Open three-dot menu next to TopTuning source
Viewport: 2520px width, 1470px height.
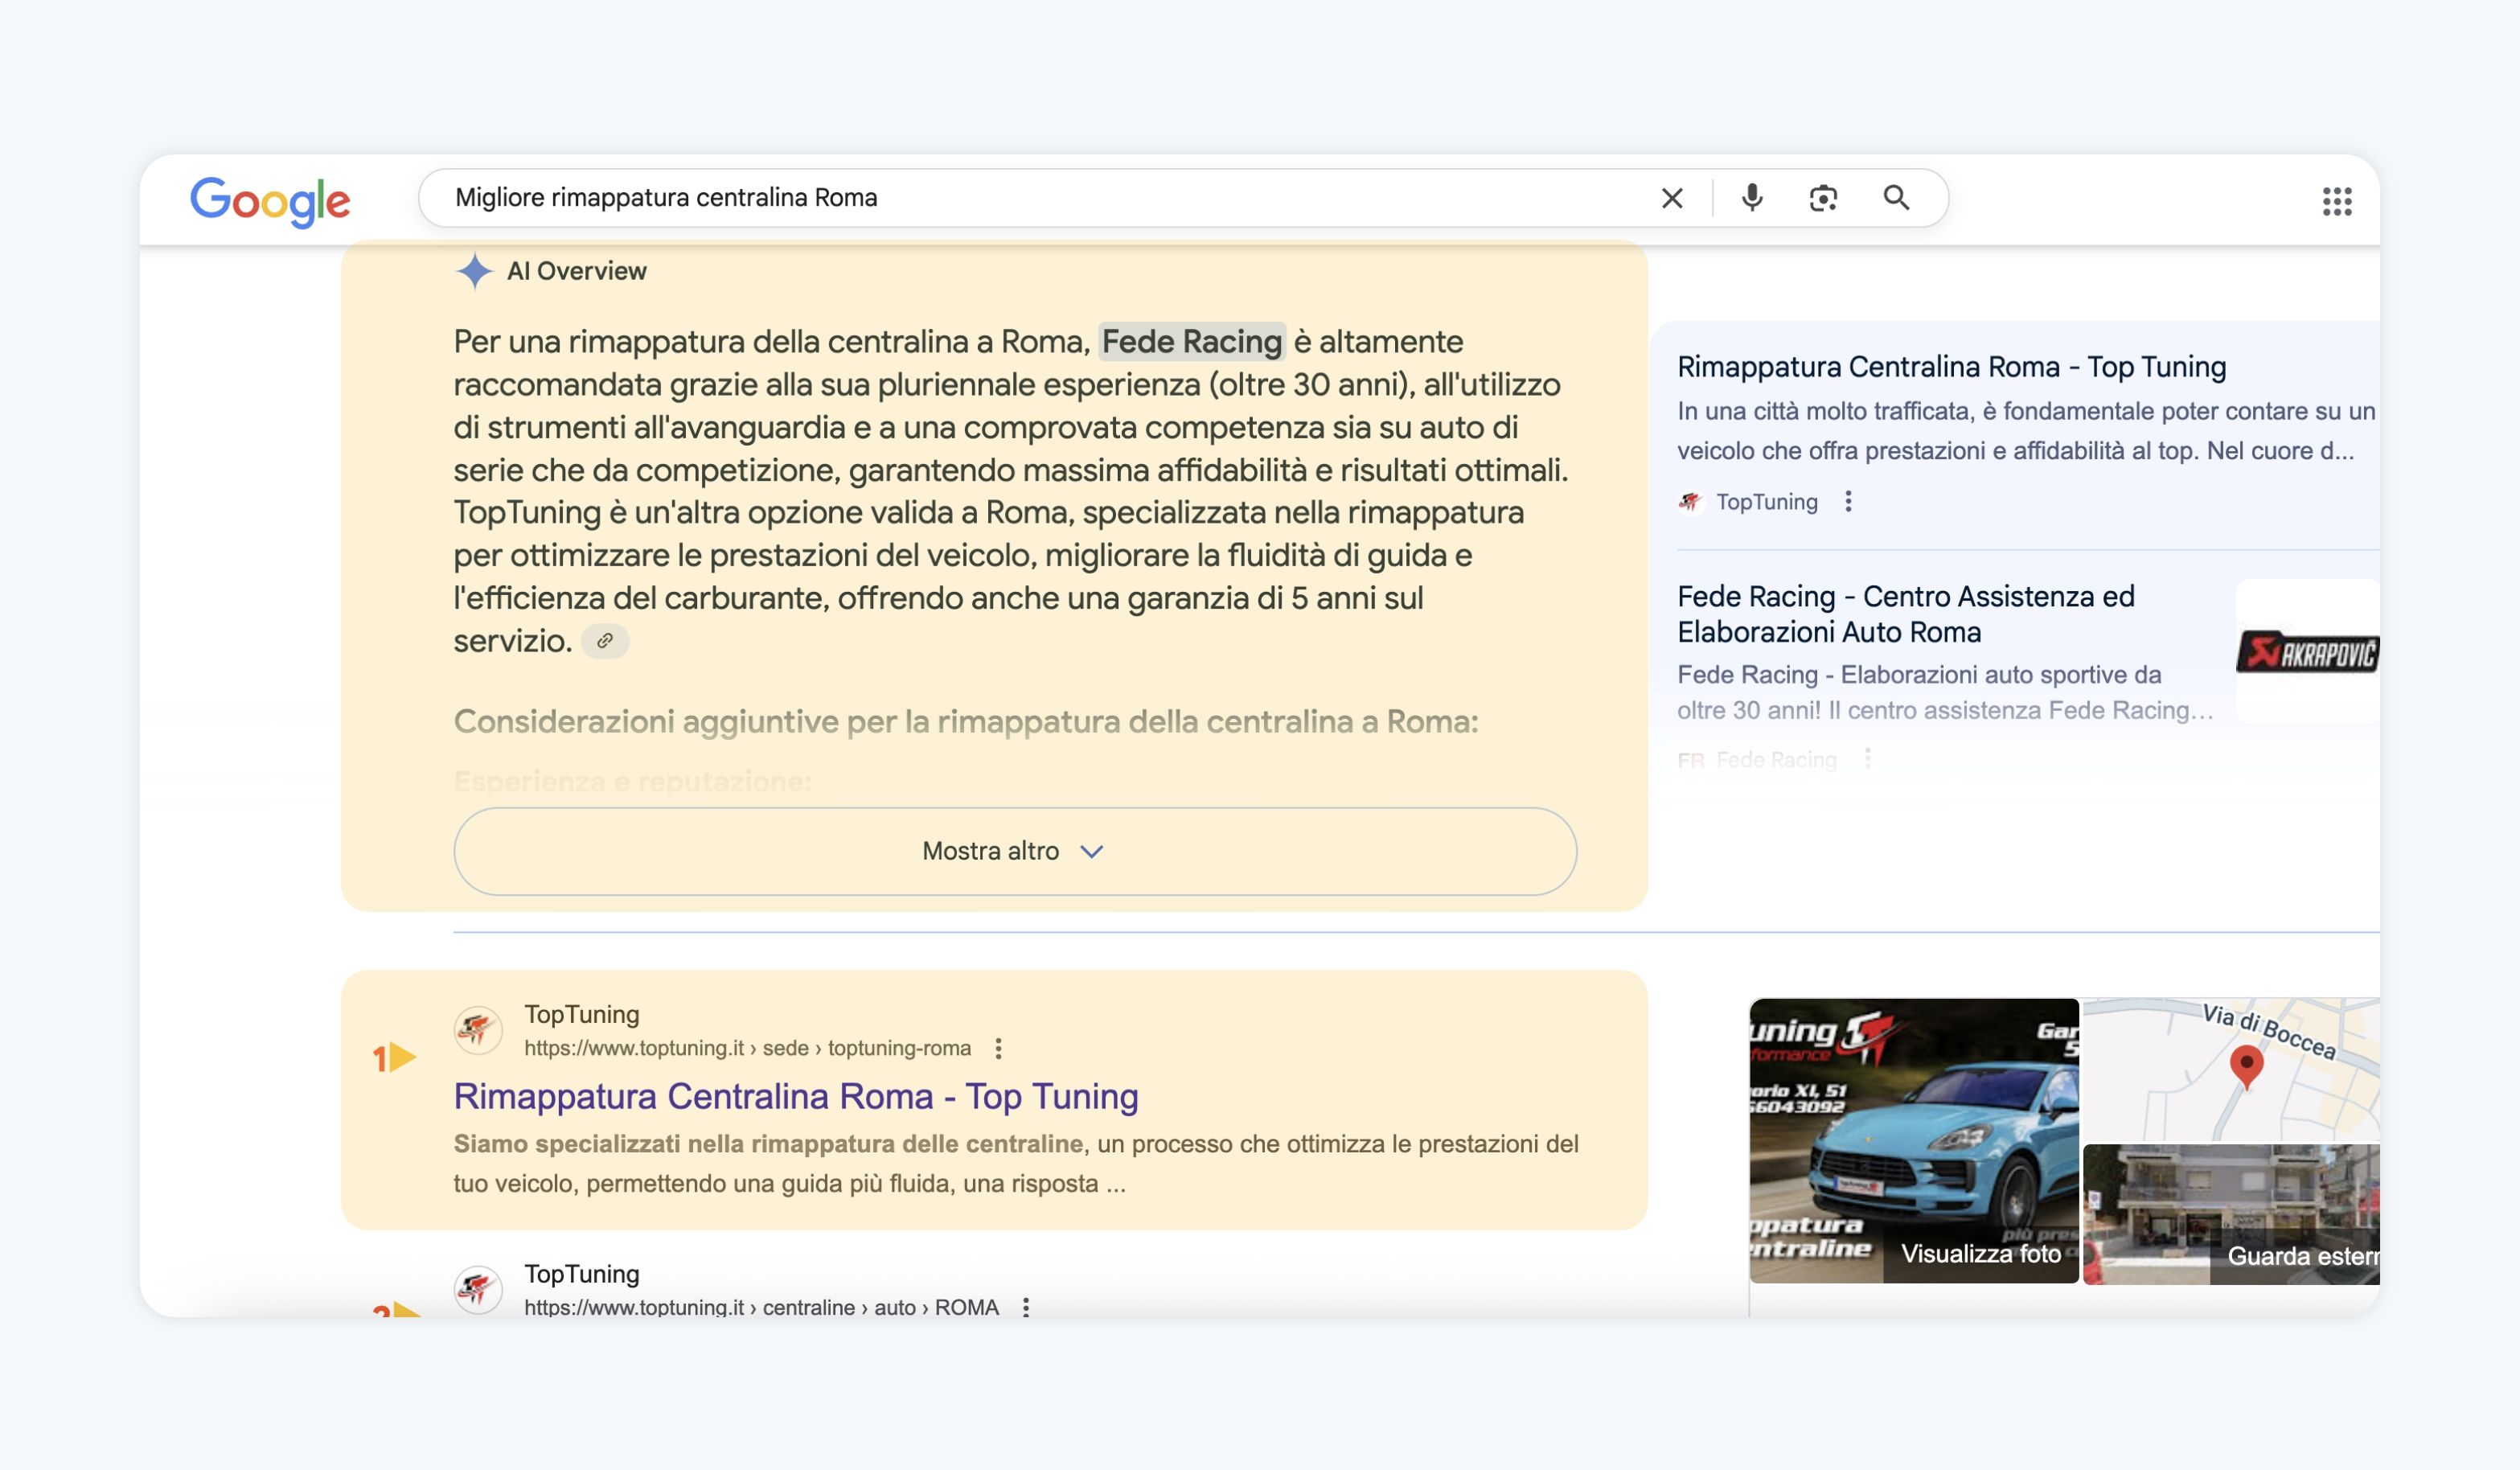pos(1848,501)
